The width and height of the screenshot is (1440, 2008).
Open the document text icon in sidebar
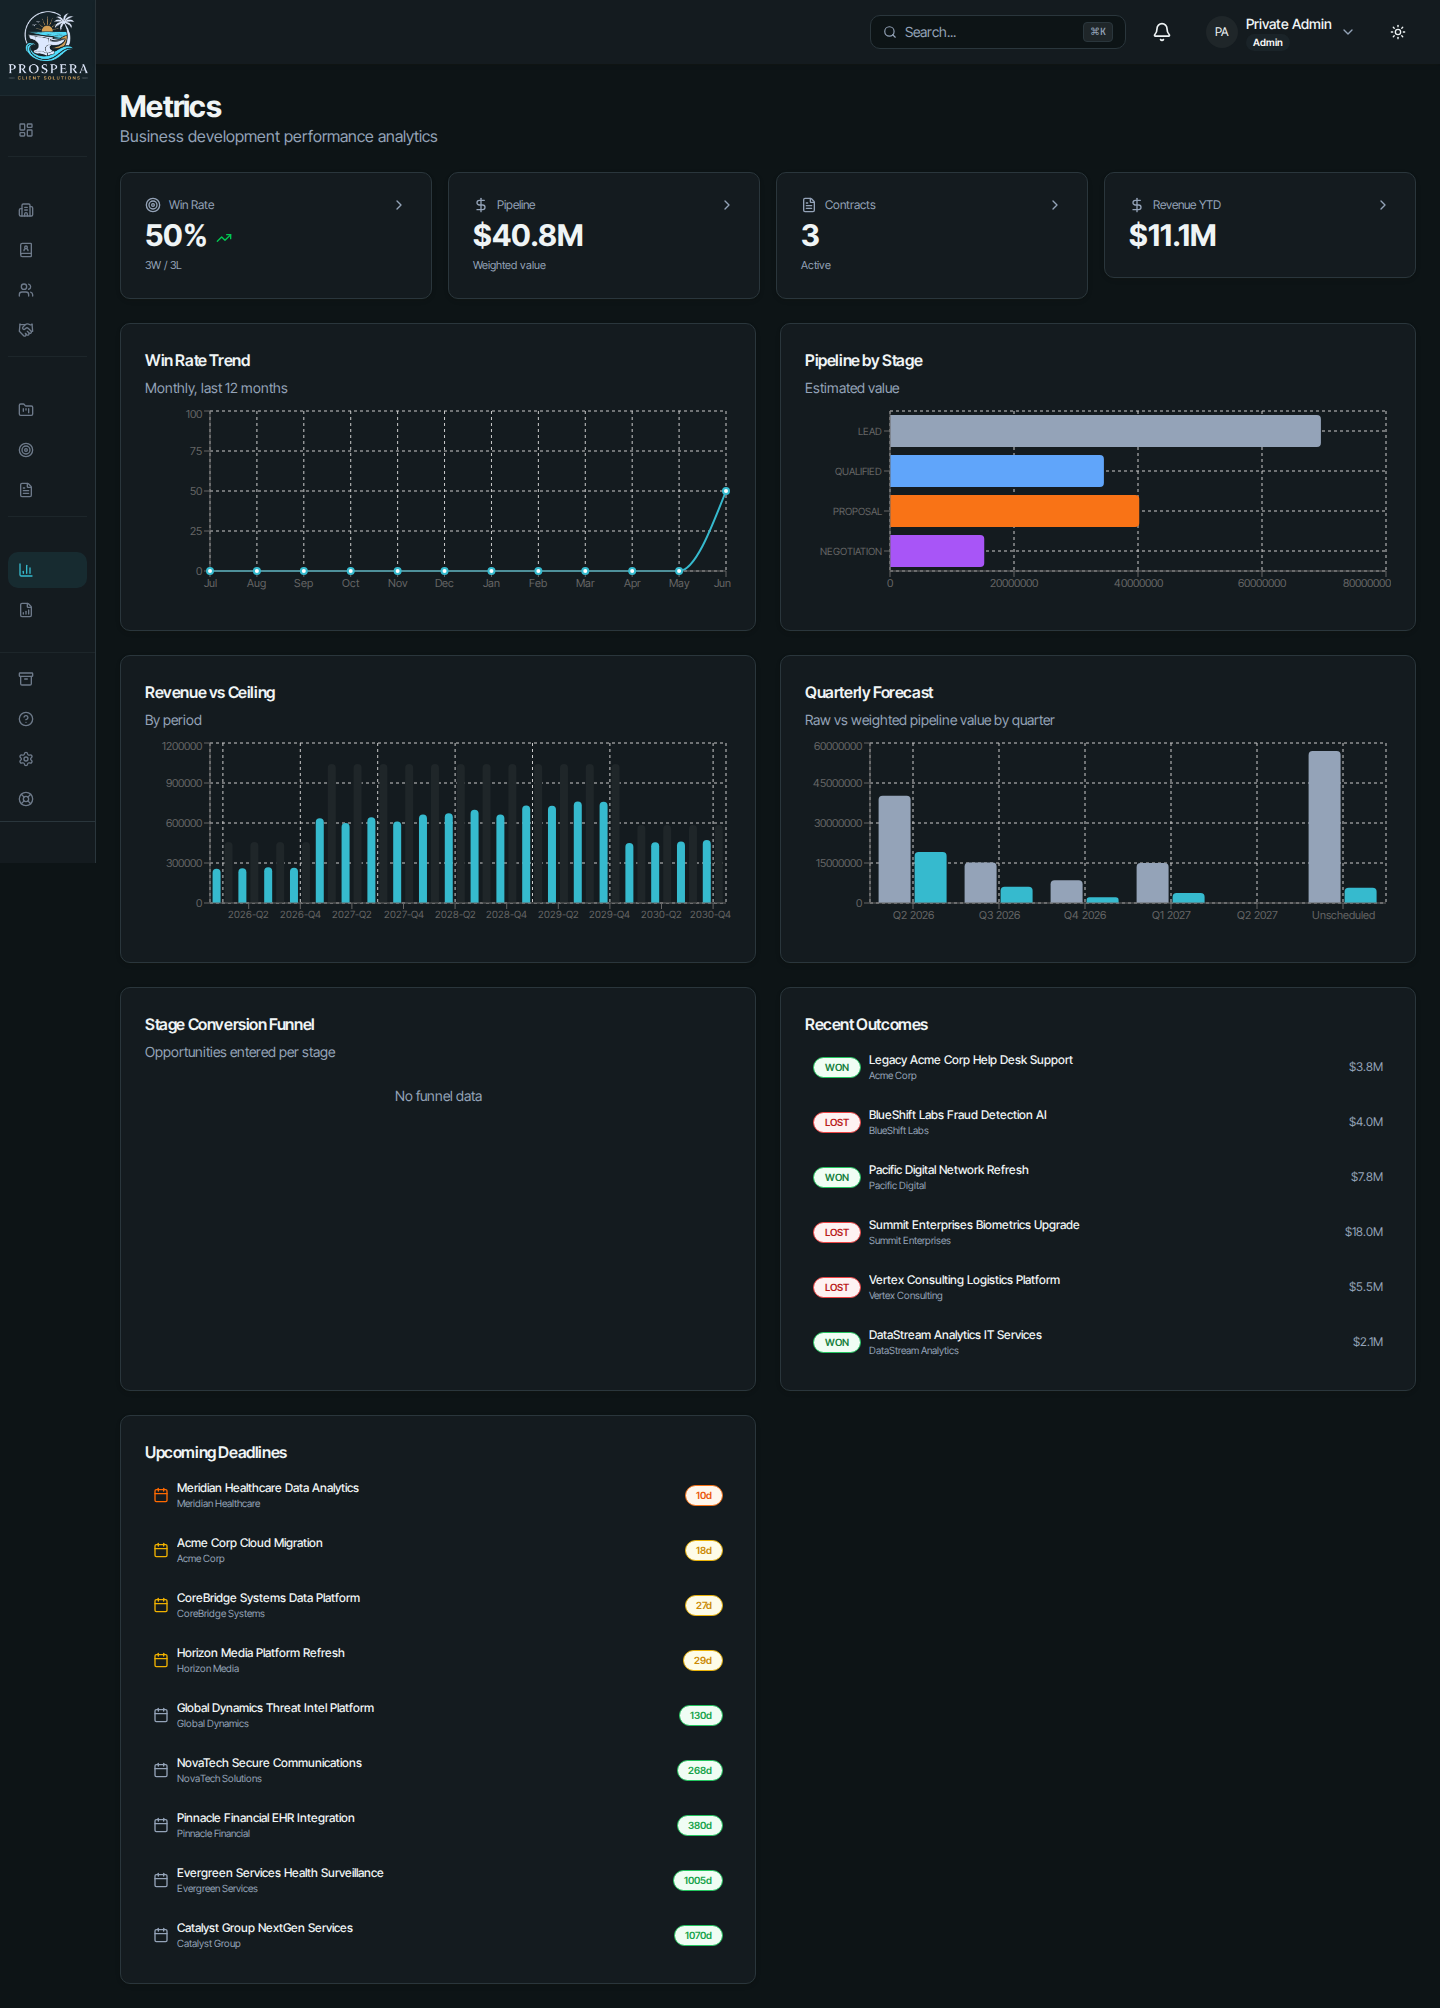coord(26,490)
